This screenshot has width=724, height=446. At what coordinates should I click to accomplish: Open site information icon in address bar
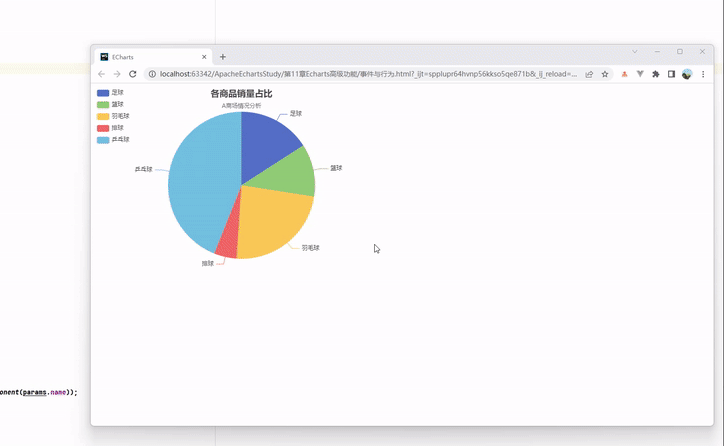click(152, 74)
